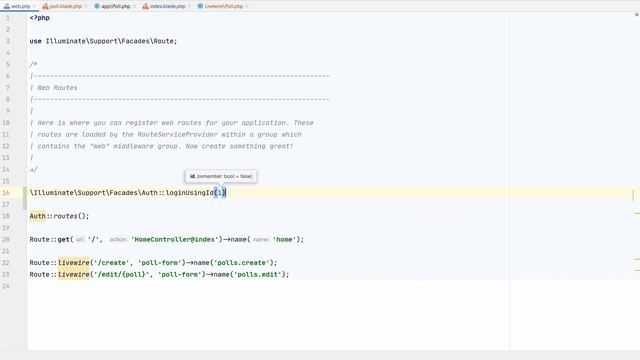Click the warning stripe marker beside line 18
Screen dimensions: 640x360
point(637,213)
